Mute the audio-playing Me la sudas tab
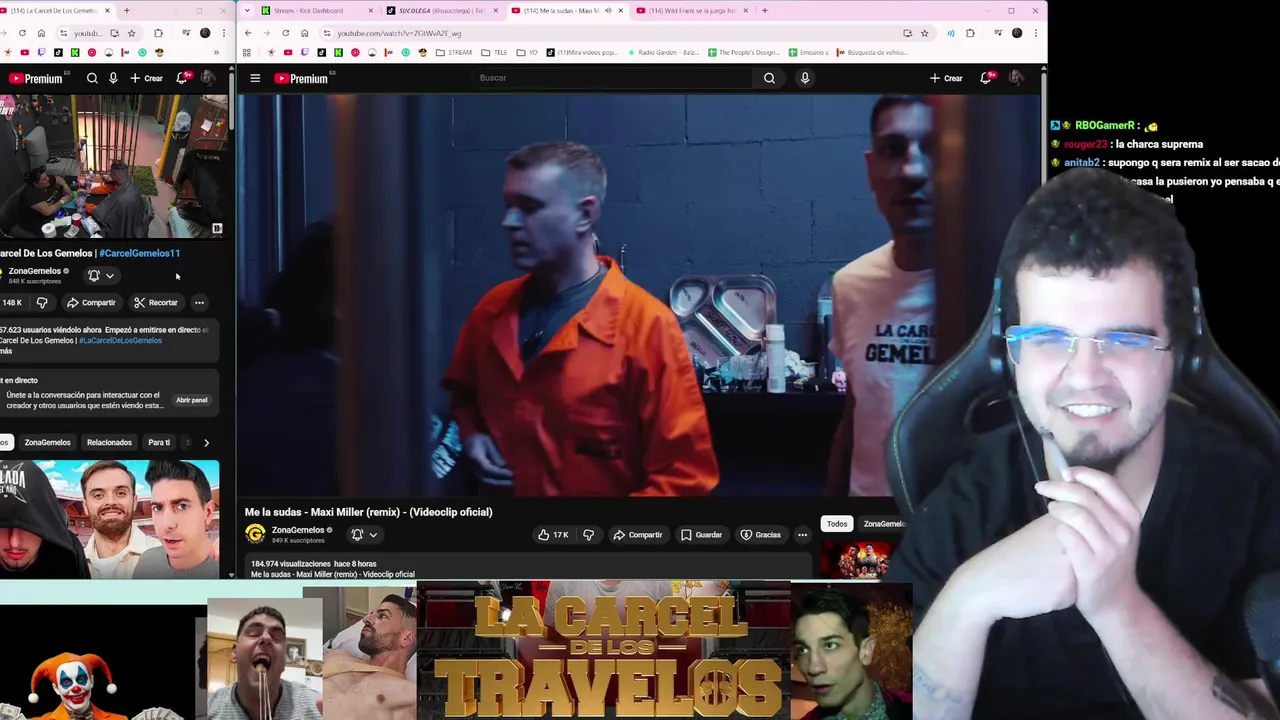This screenshot has width=1280, height=720. pos(608,11)
